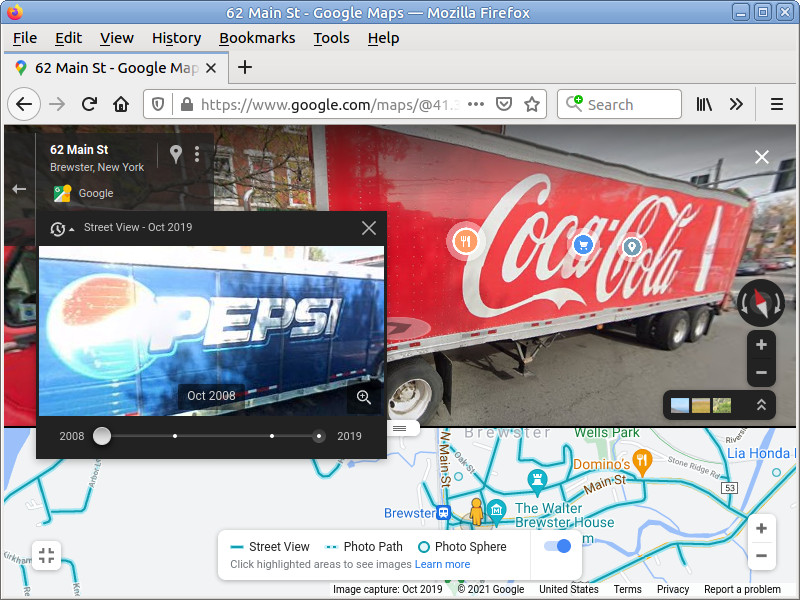
Task: Save page to Pocket
Action: (x=504, y=104)
